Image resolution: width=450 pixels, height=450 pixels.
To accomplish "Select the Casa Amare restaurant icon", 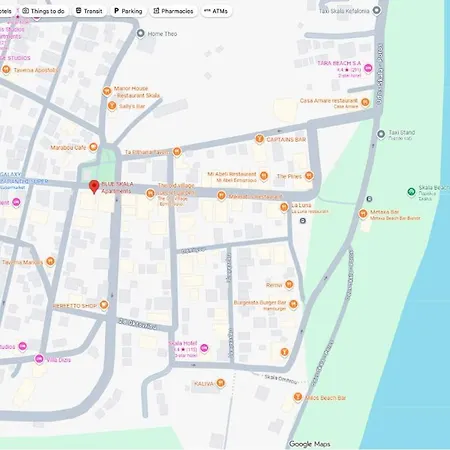I will (365, 102).
